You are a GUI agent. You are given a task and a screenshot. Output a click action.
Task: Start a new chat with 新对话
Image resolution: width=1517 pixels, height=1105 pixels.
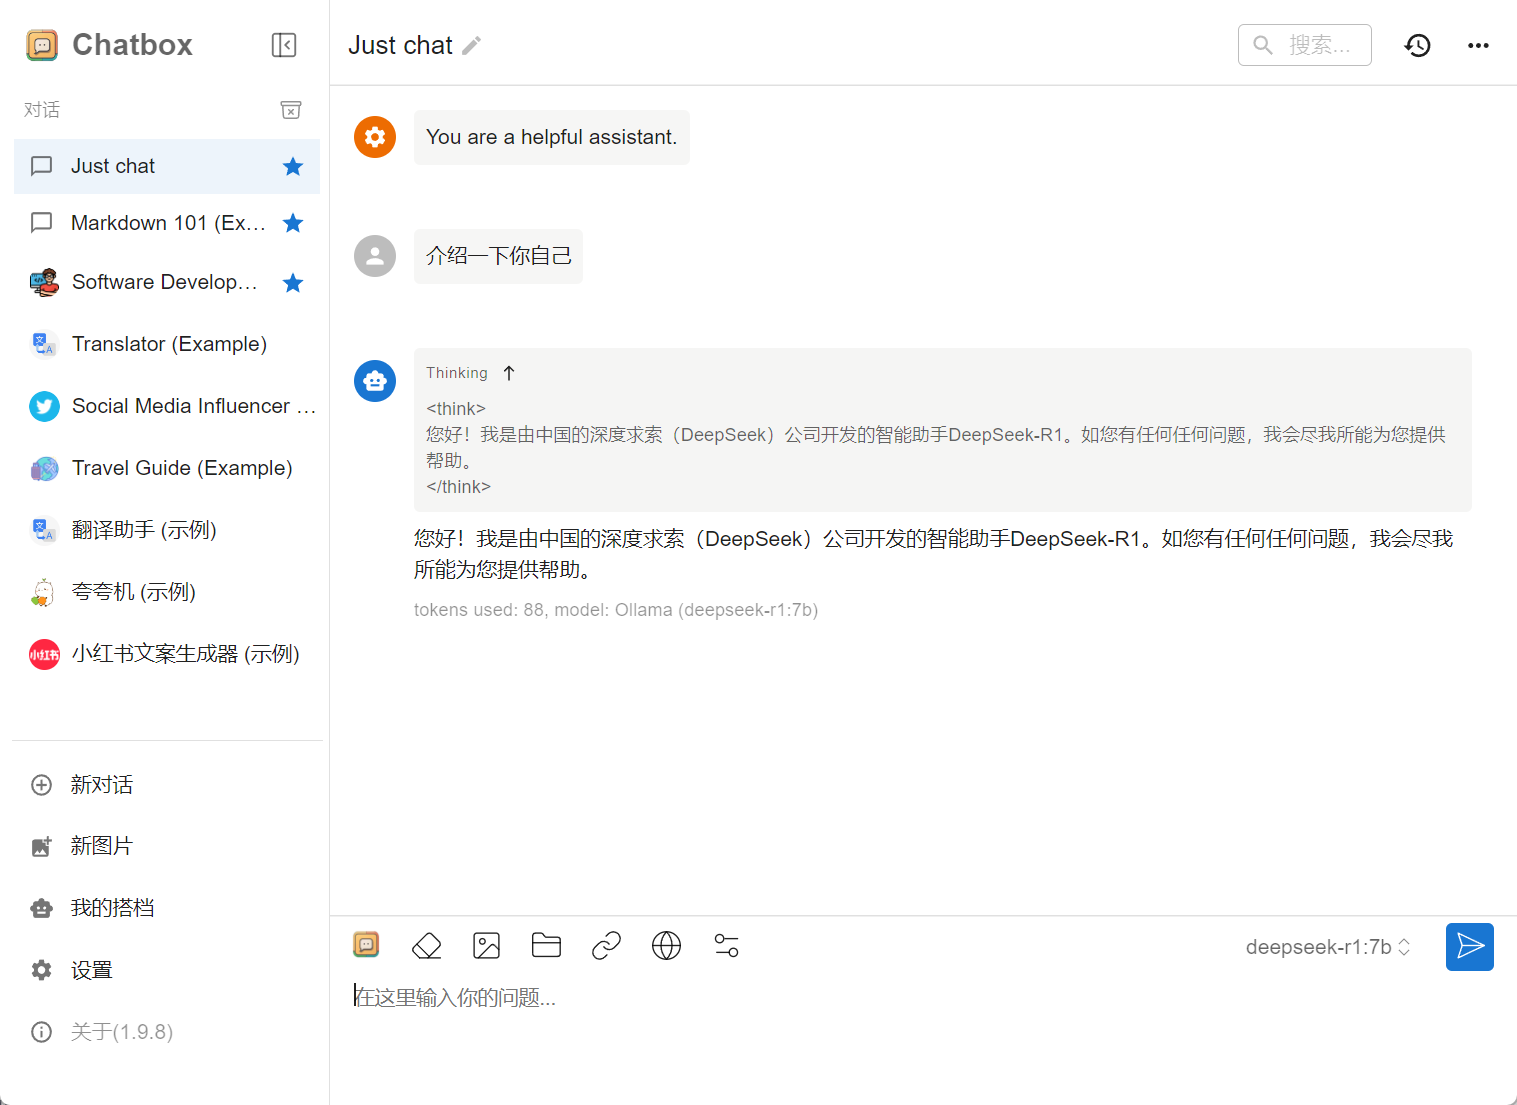167,785
